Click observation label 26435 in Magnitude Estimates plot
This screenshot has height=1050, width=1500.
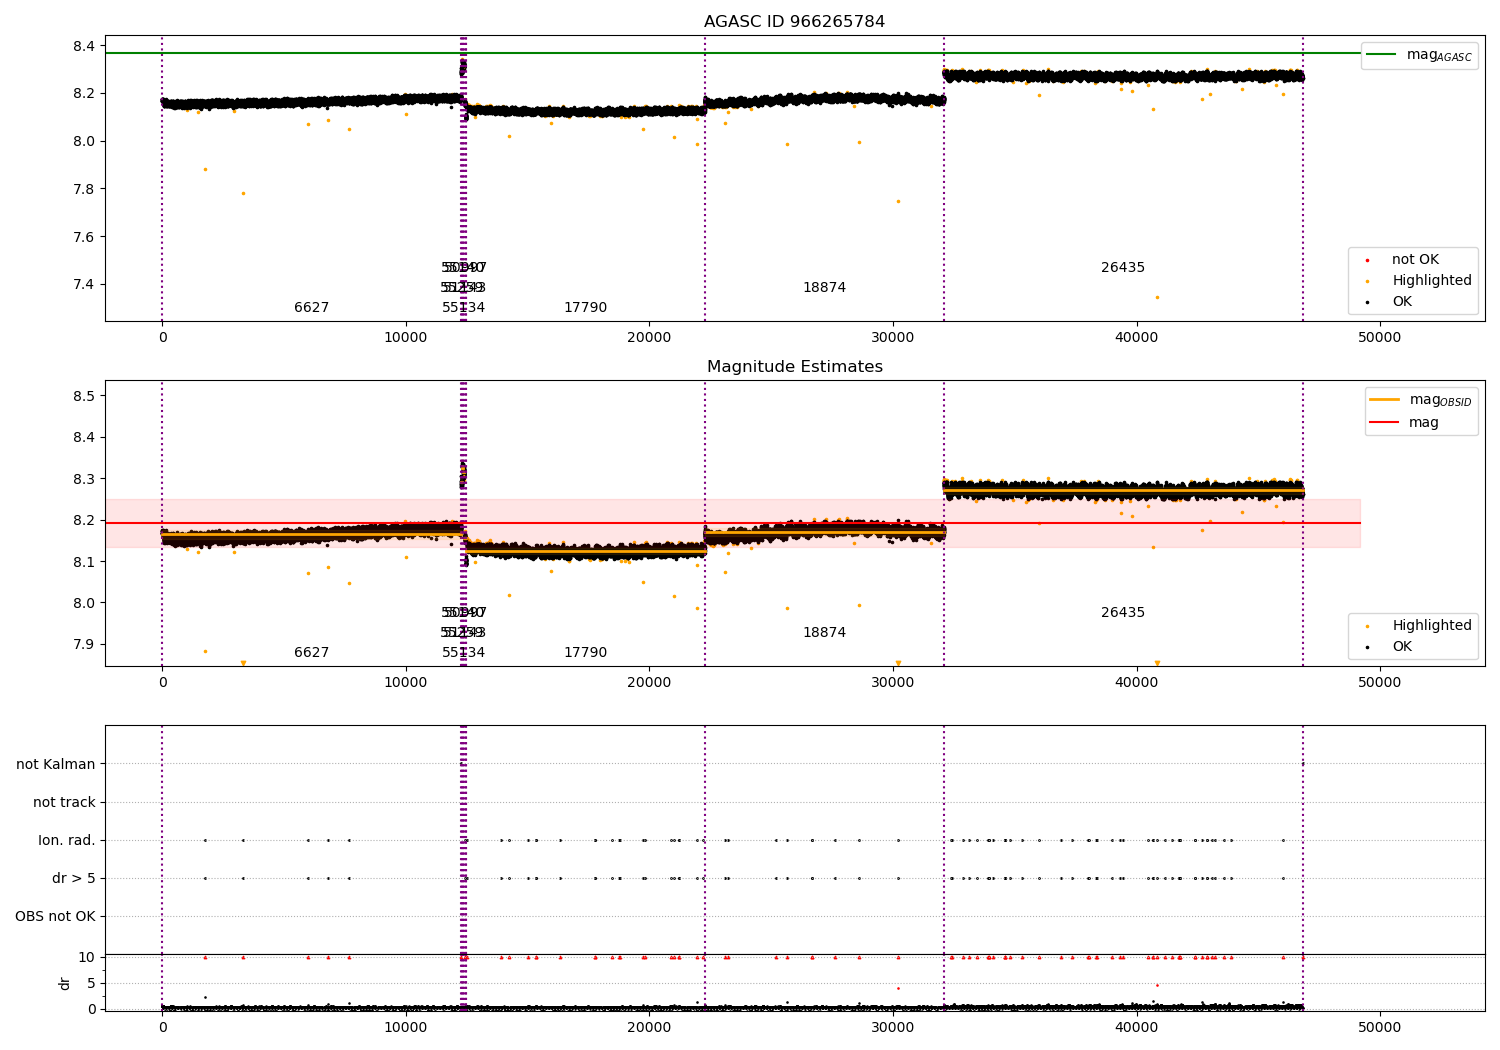coord(1123,613)
